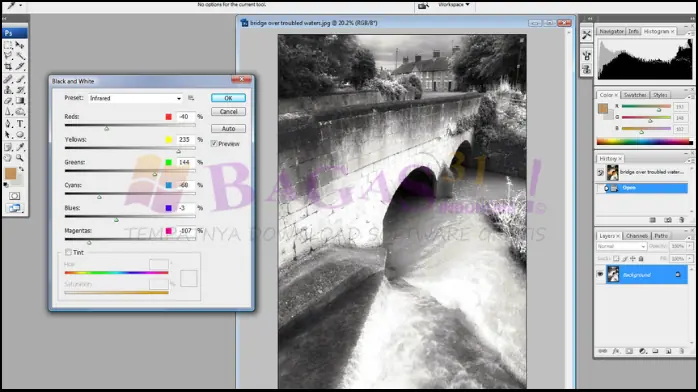
Task: Toggle history brush source for snapshot
Action: 601,173
